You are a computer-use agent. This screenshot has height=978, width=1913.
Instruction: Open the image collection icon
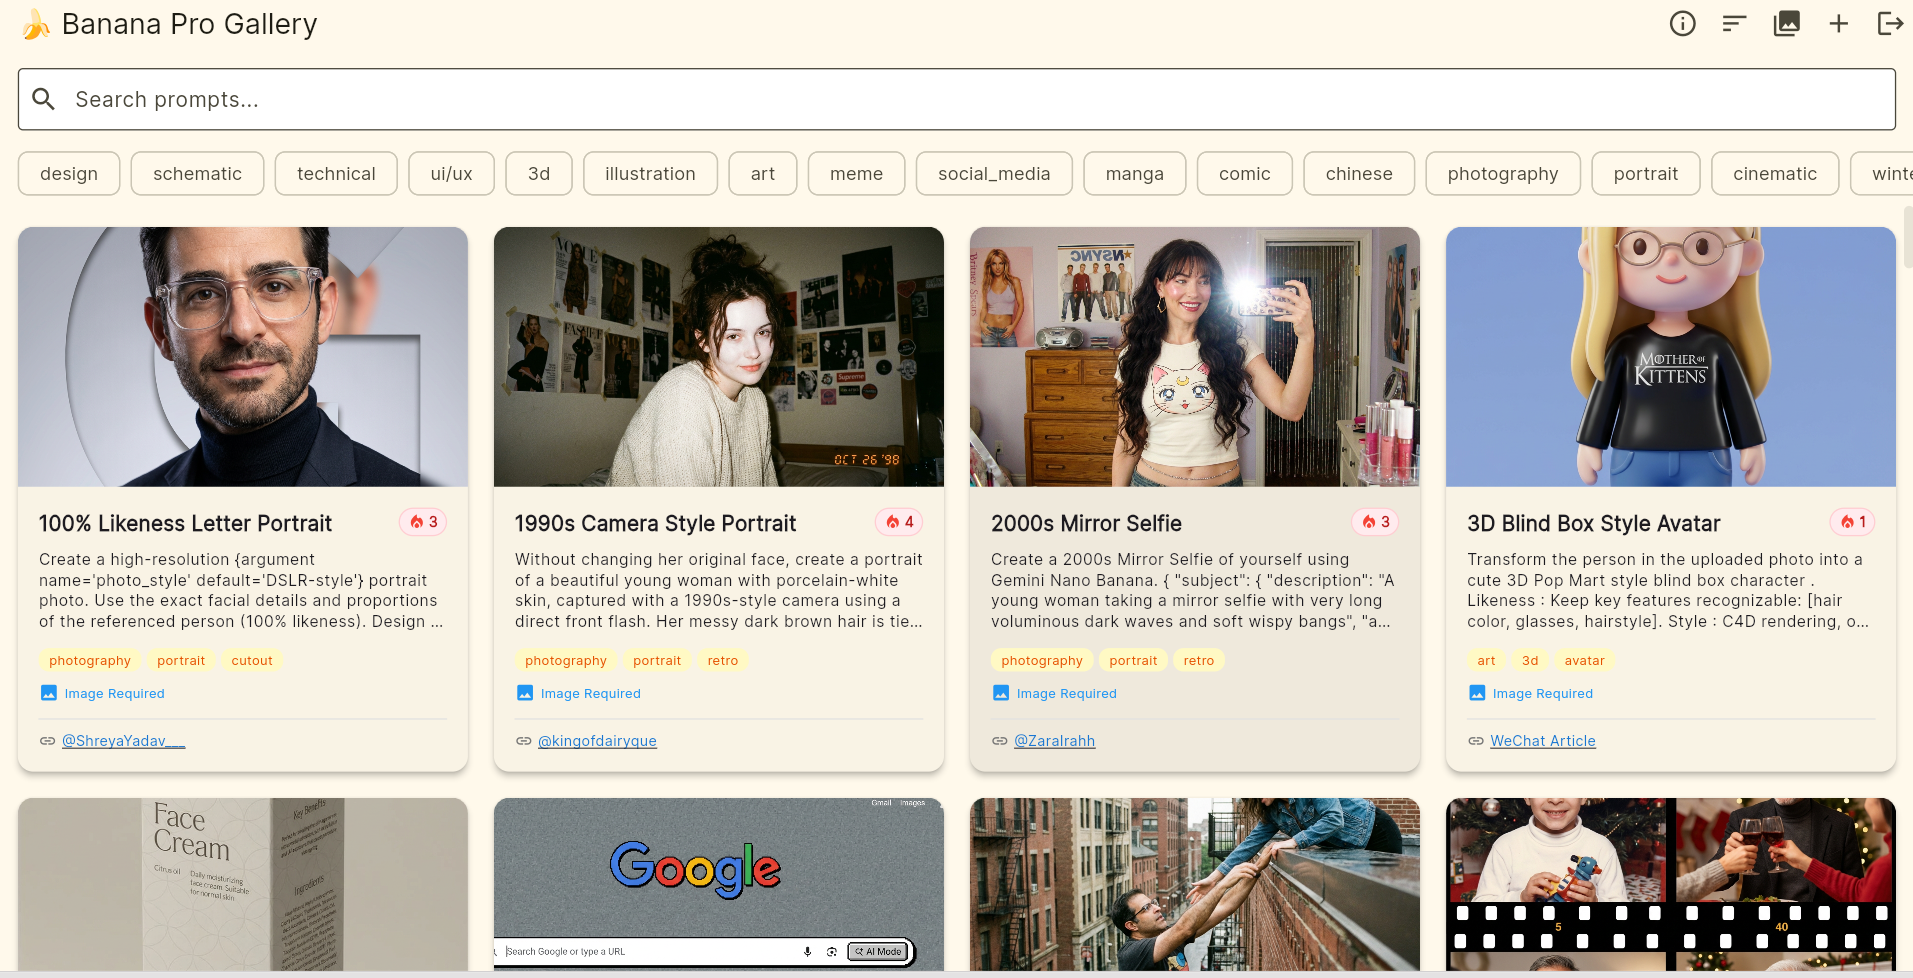pyautogui.click(x=1787, y=24)
